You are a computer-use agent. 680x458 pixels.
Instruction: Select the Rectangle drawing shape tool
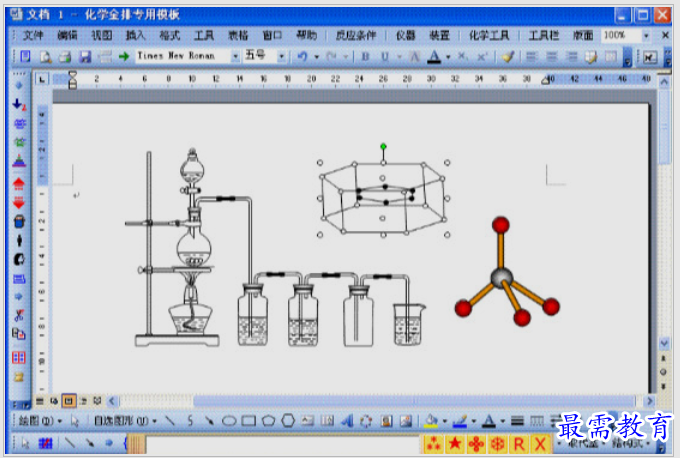coord(248,421)
